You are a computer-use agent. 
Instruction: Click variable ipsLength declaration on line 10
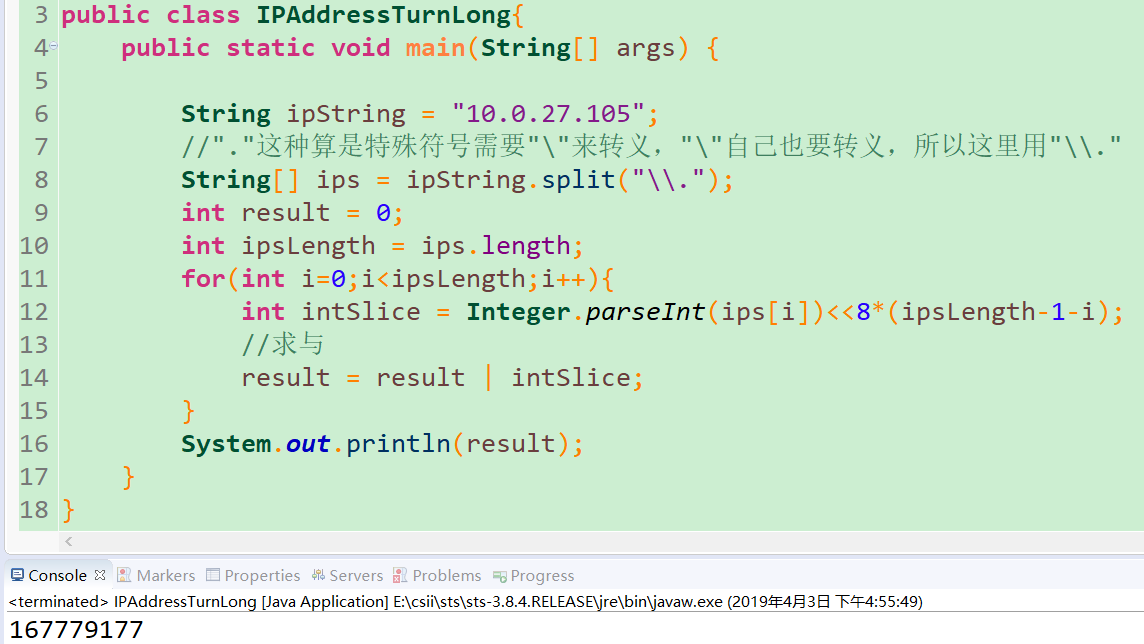click(308, 246)
